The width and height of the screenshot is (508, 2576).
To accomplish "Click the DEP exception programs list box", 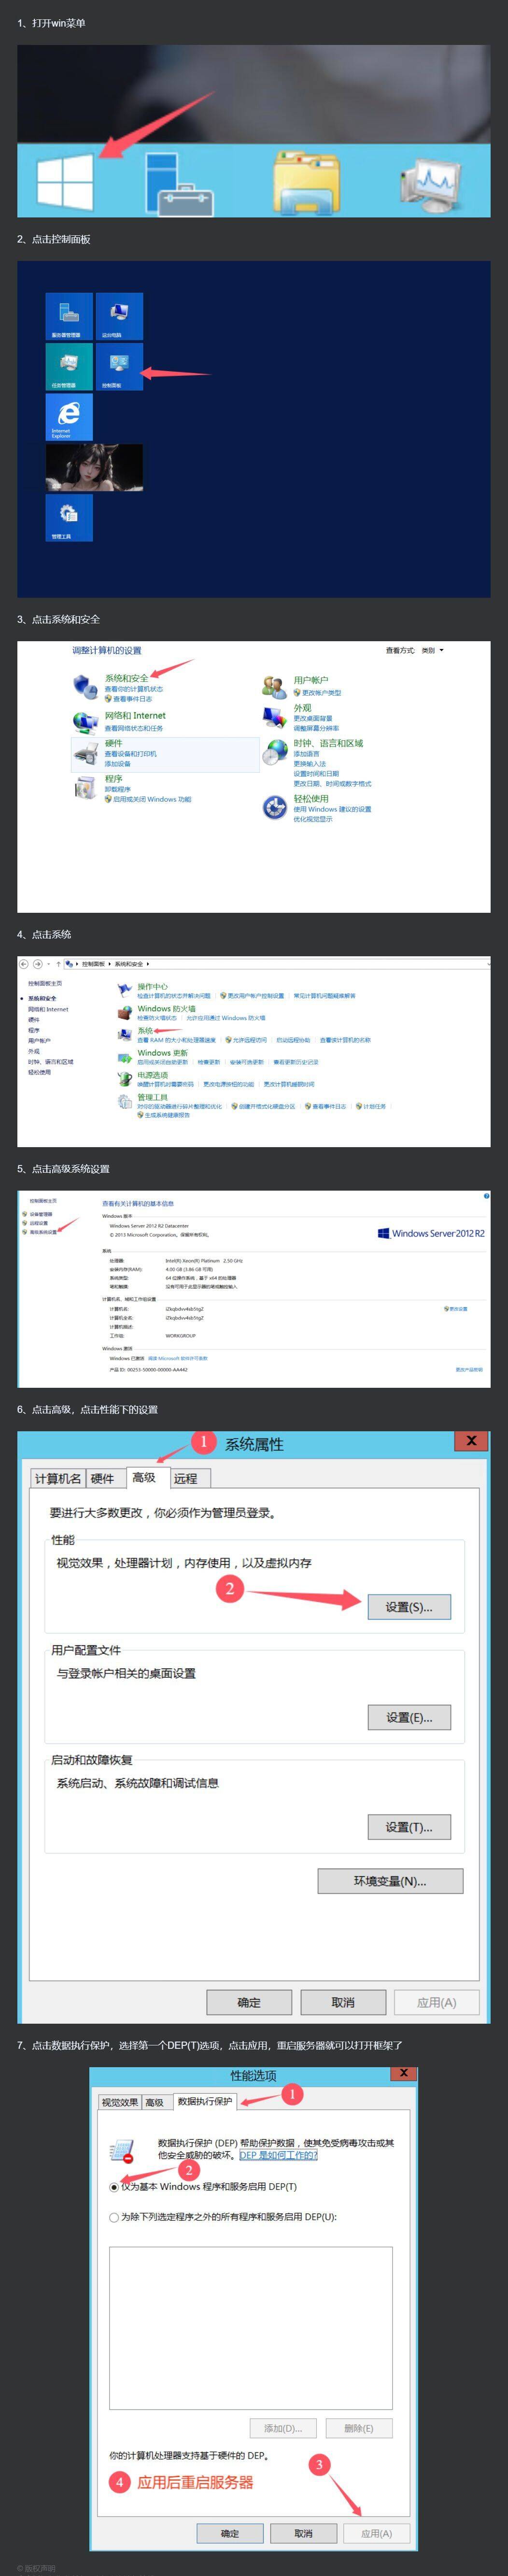I will (x=250, y=2327).
